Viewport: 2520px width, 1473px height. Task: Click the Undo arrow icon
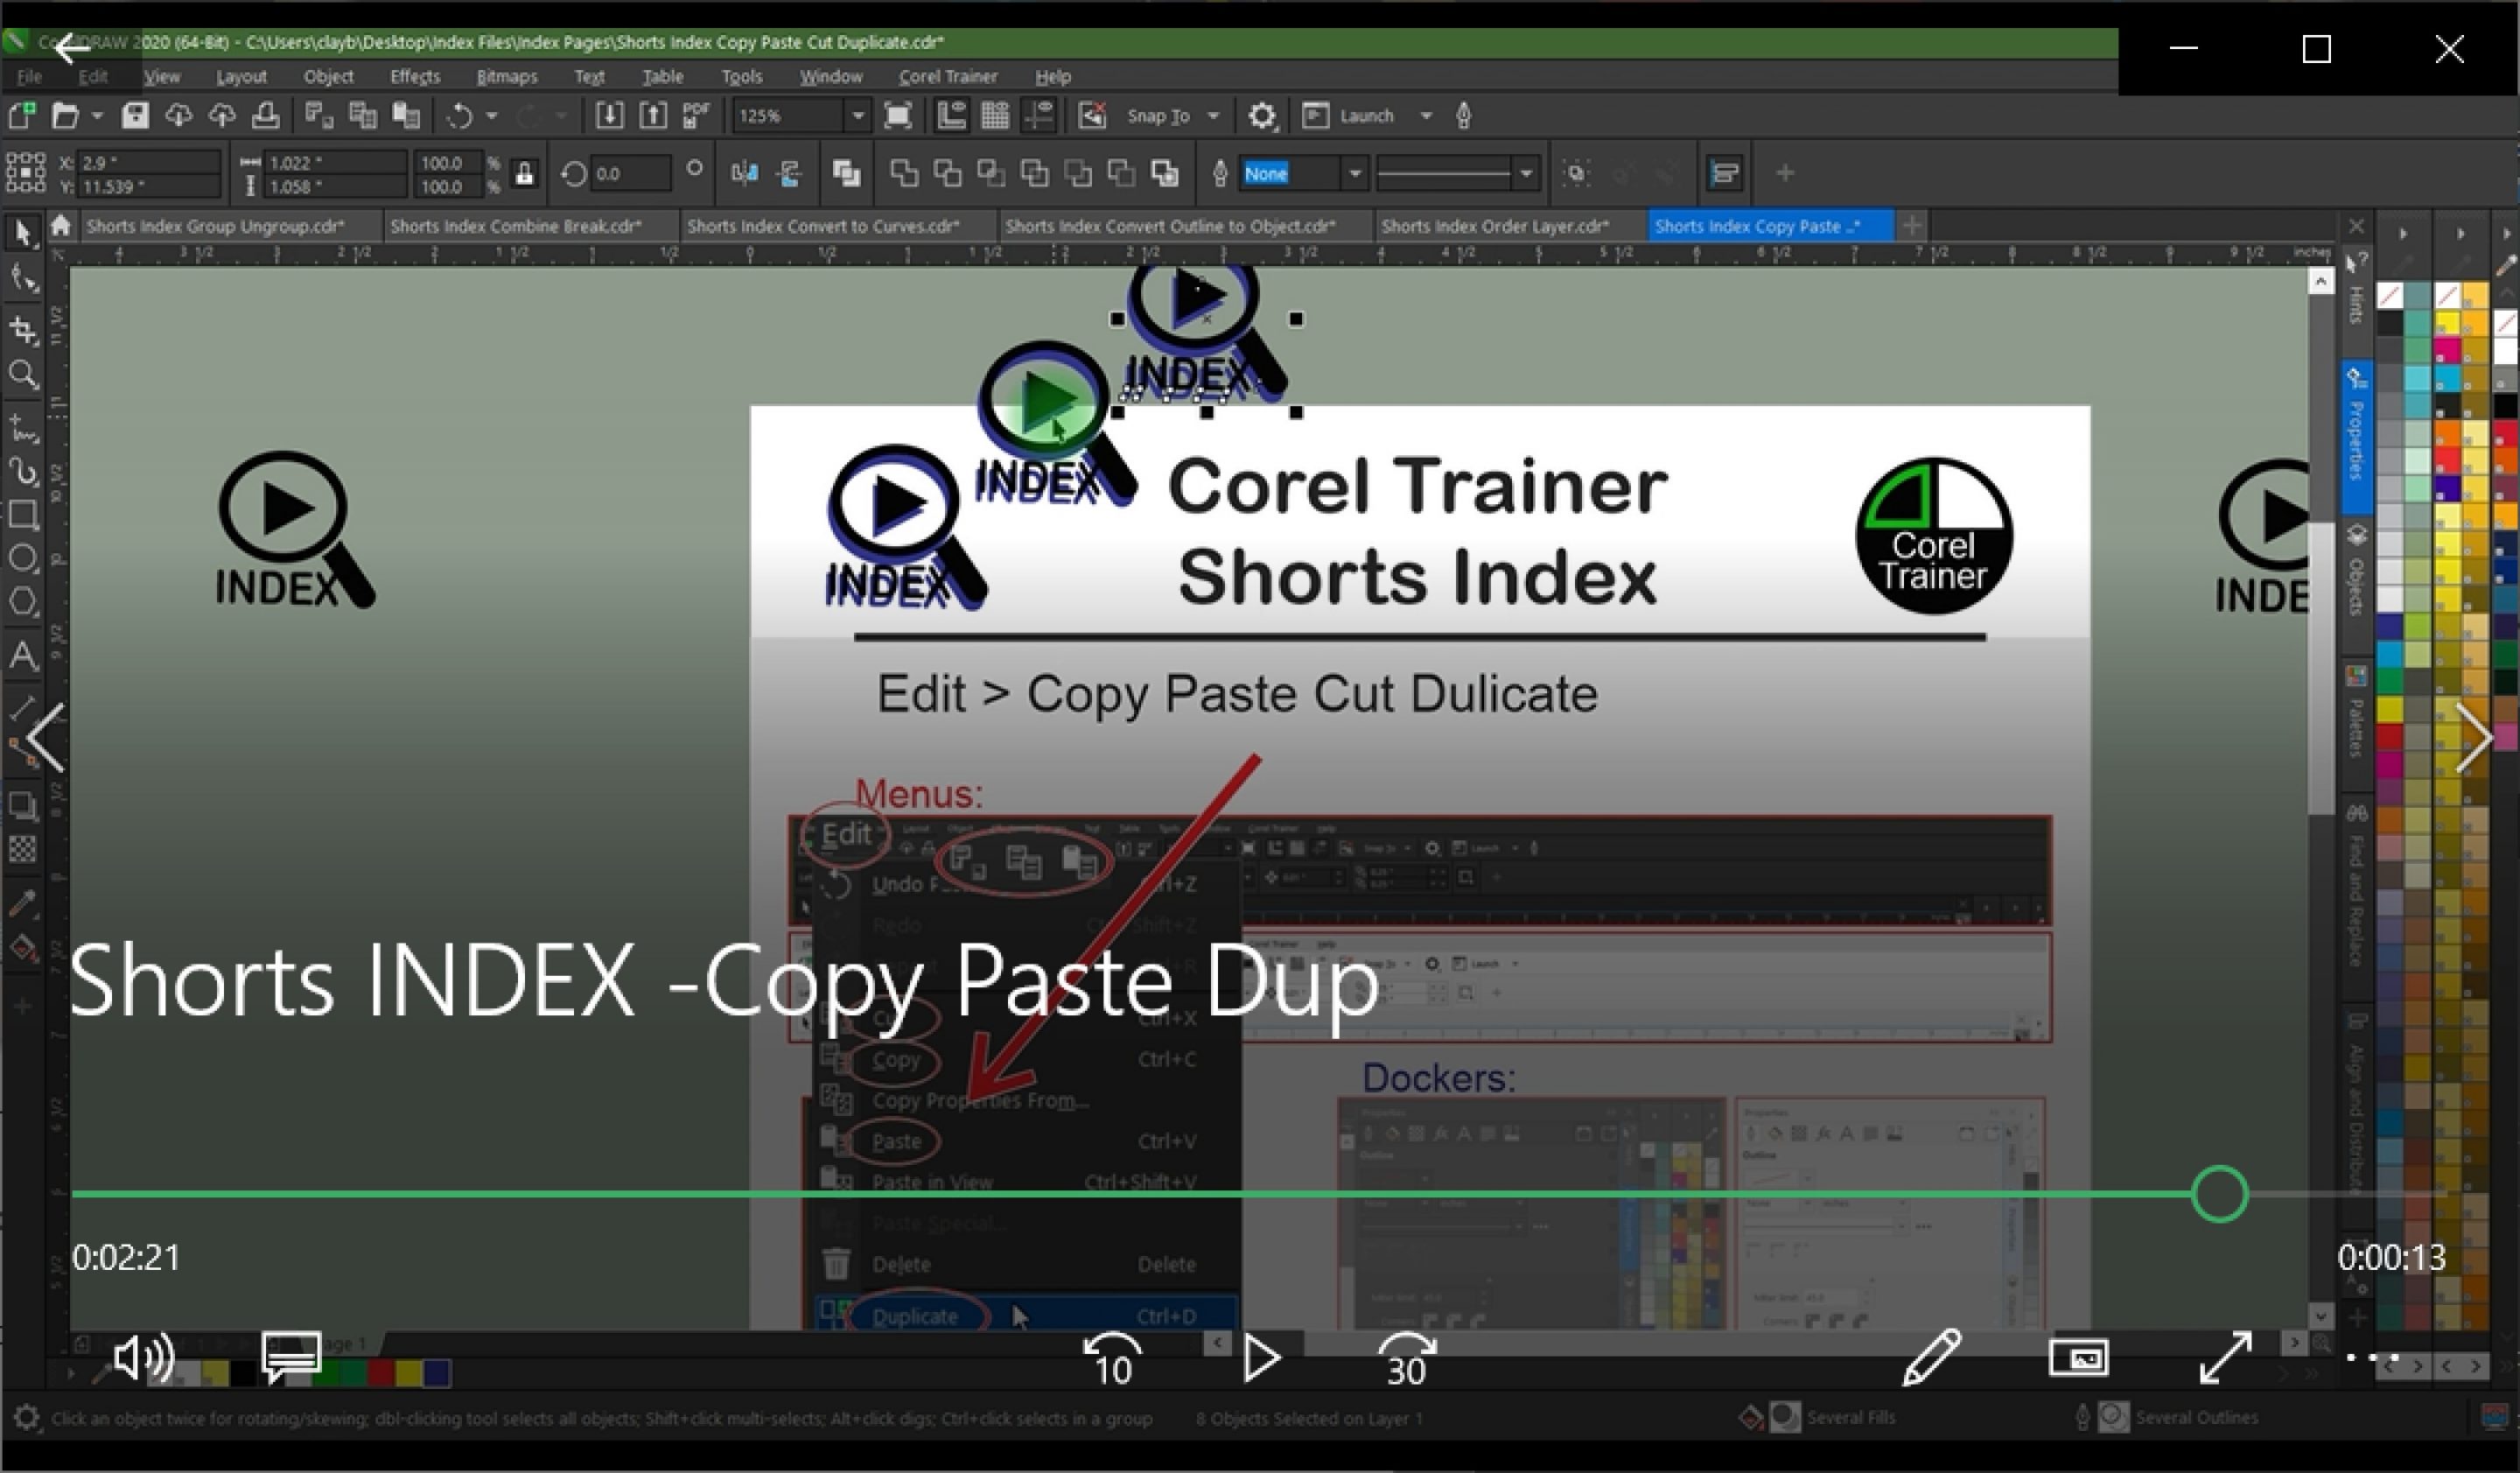click(x=459, y=116)
